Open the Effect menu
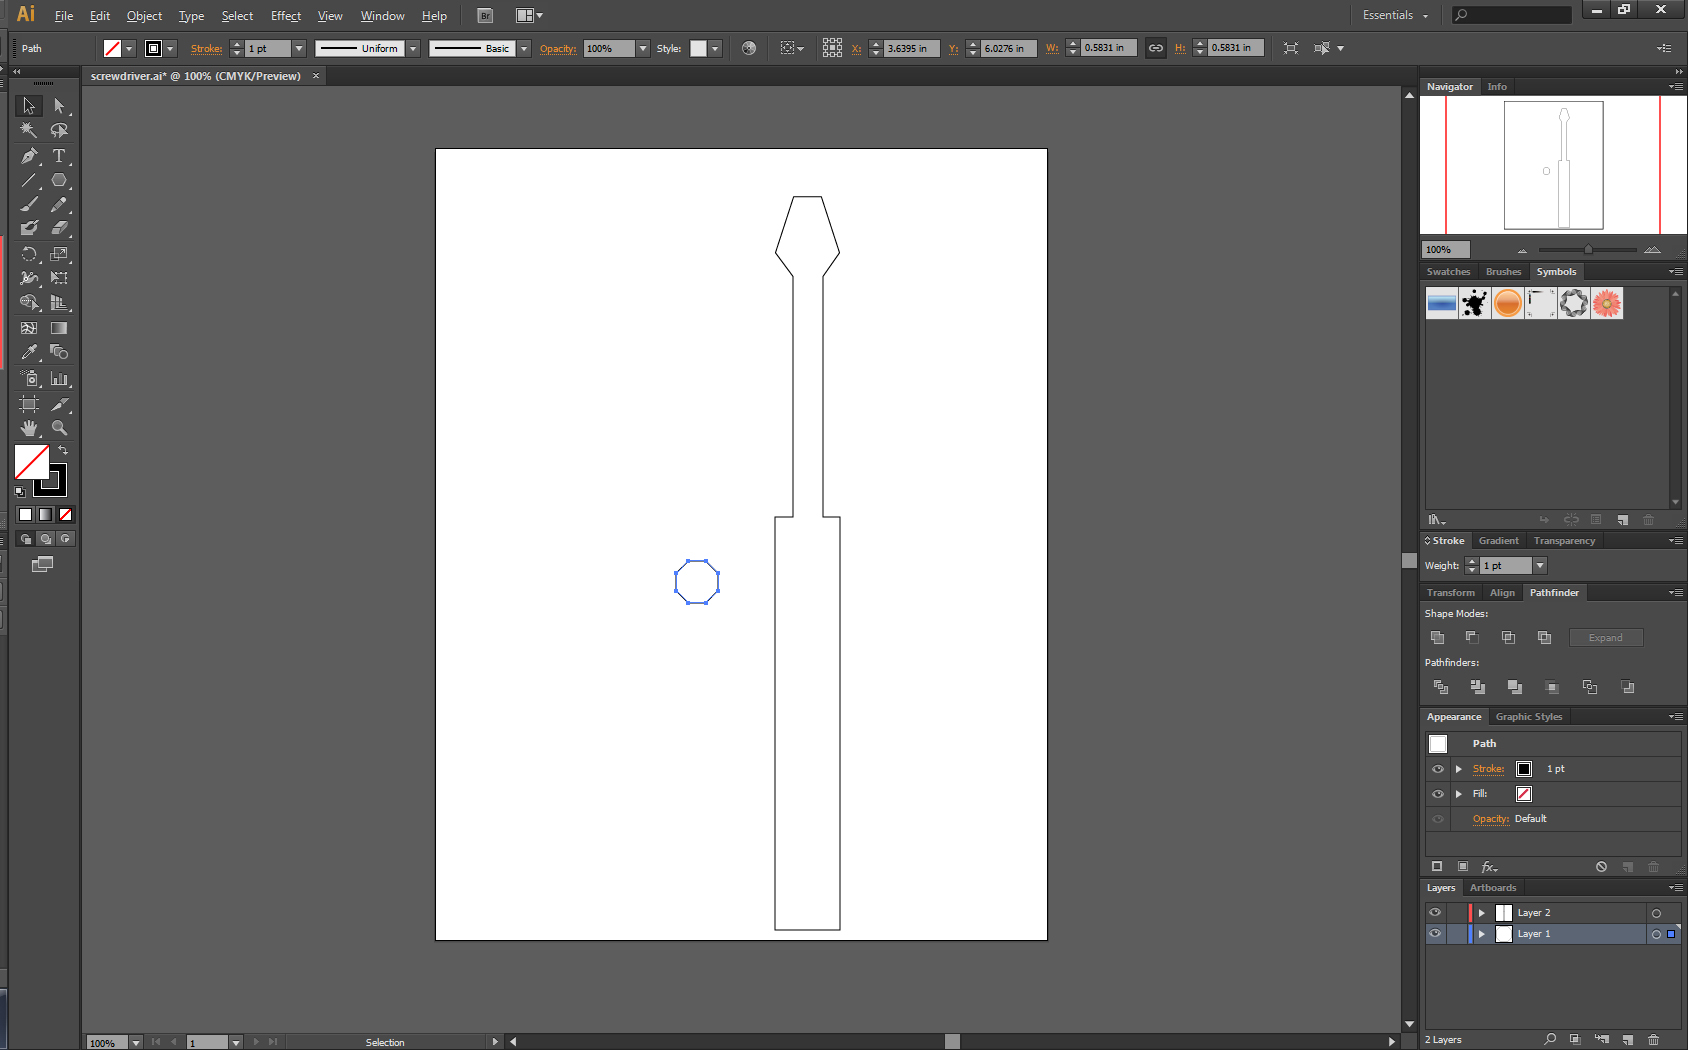The width and height of the screenshot is (1688, 1050). (286, 16)
